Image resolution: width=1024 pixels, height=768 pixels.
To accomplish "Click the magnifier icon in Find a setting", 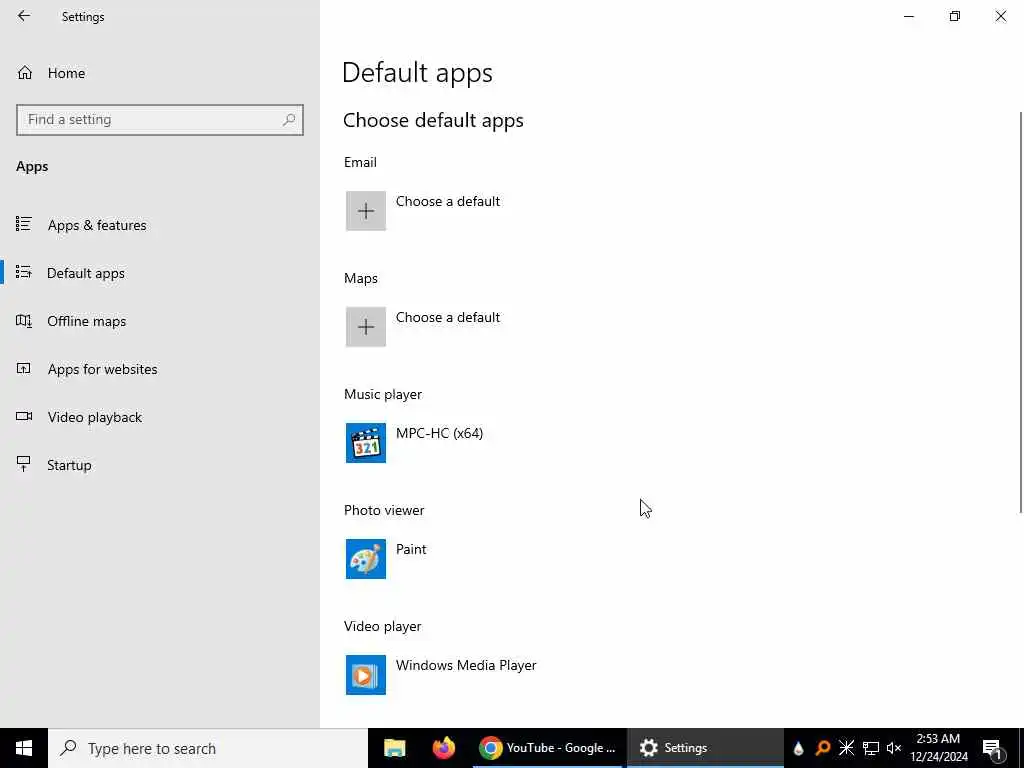I will tap(289, 120).
